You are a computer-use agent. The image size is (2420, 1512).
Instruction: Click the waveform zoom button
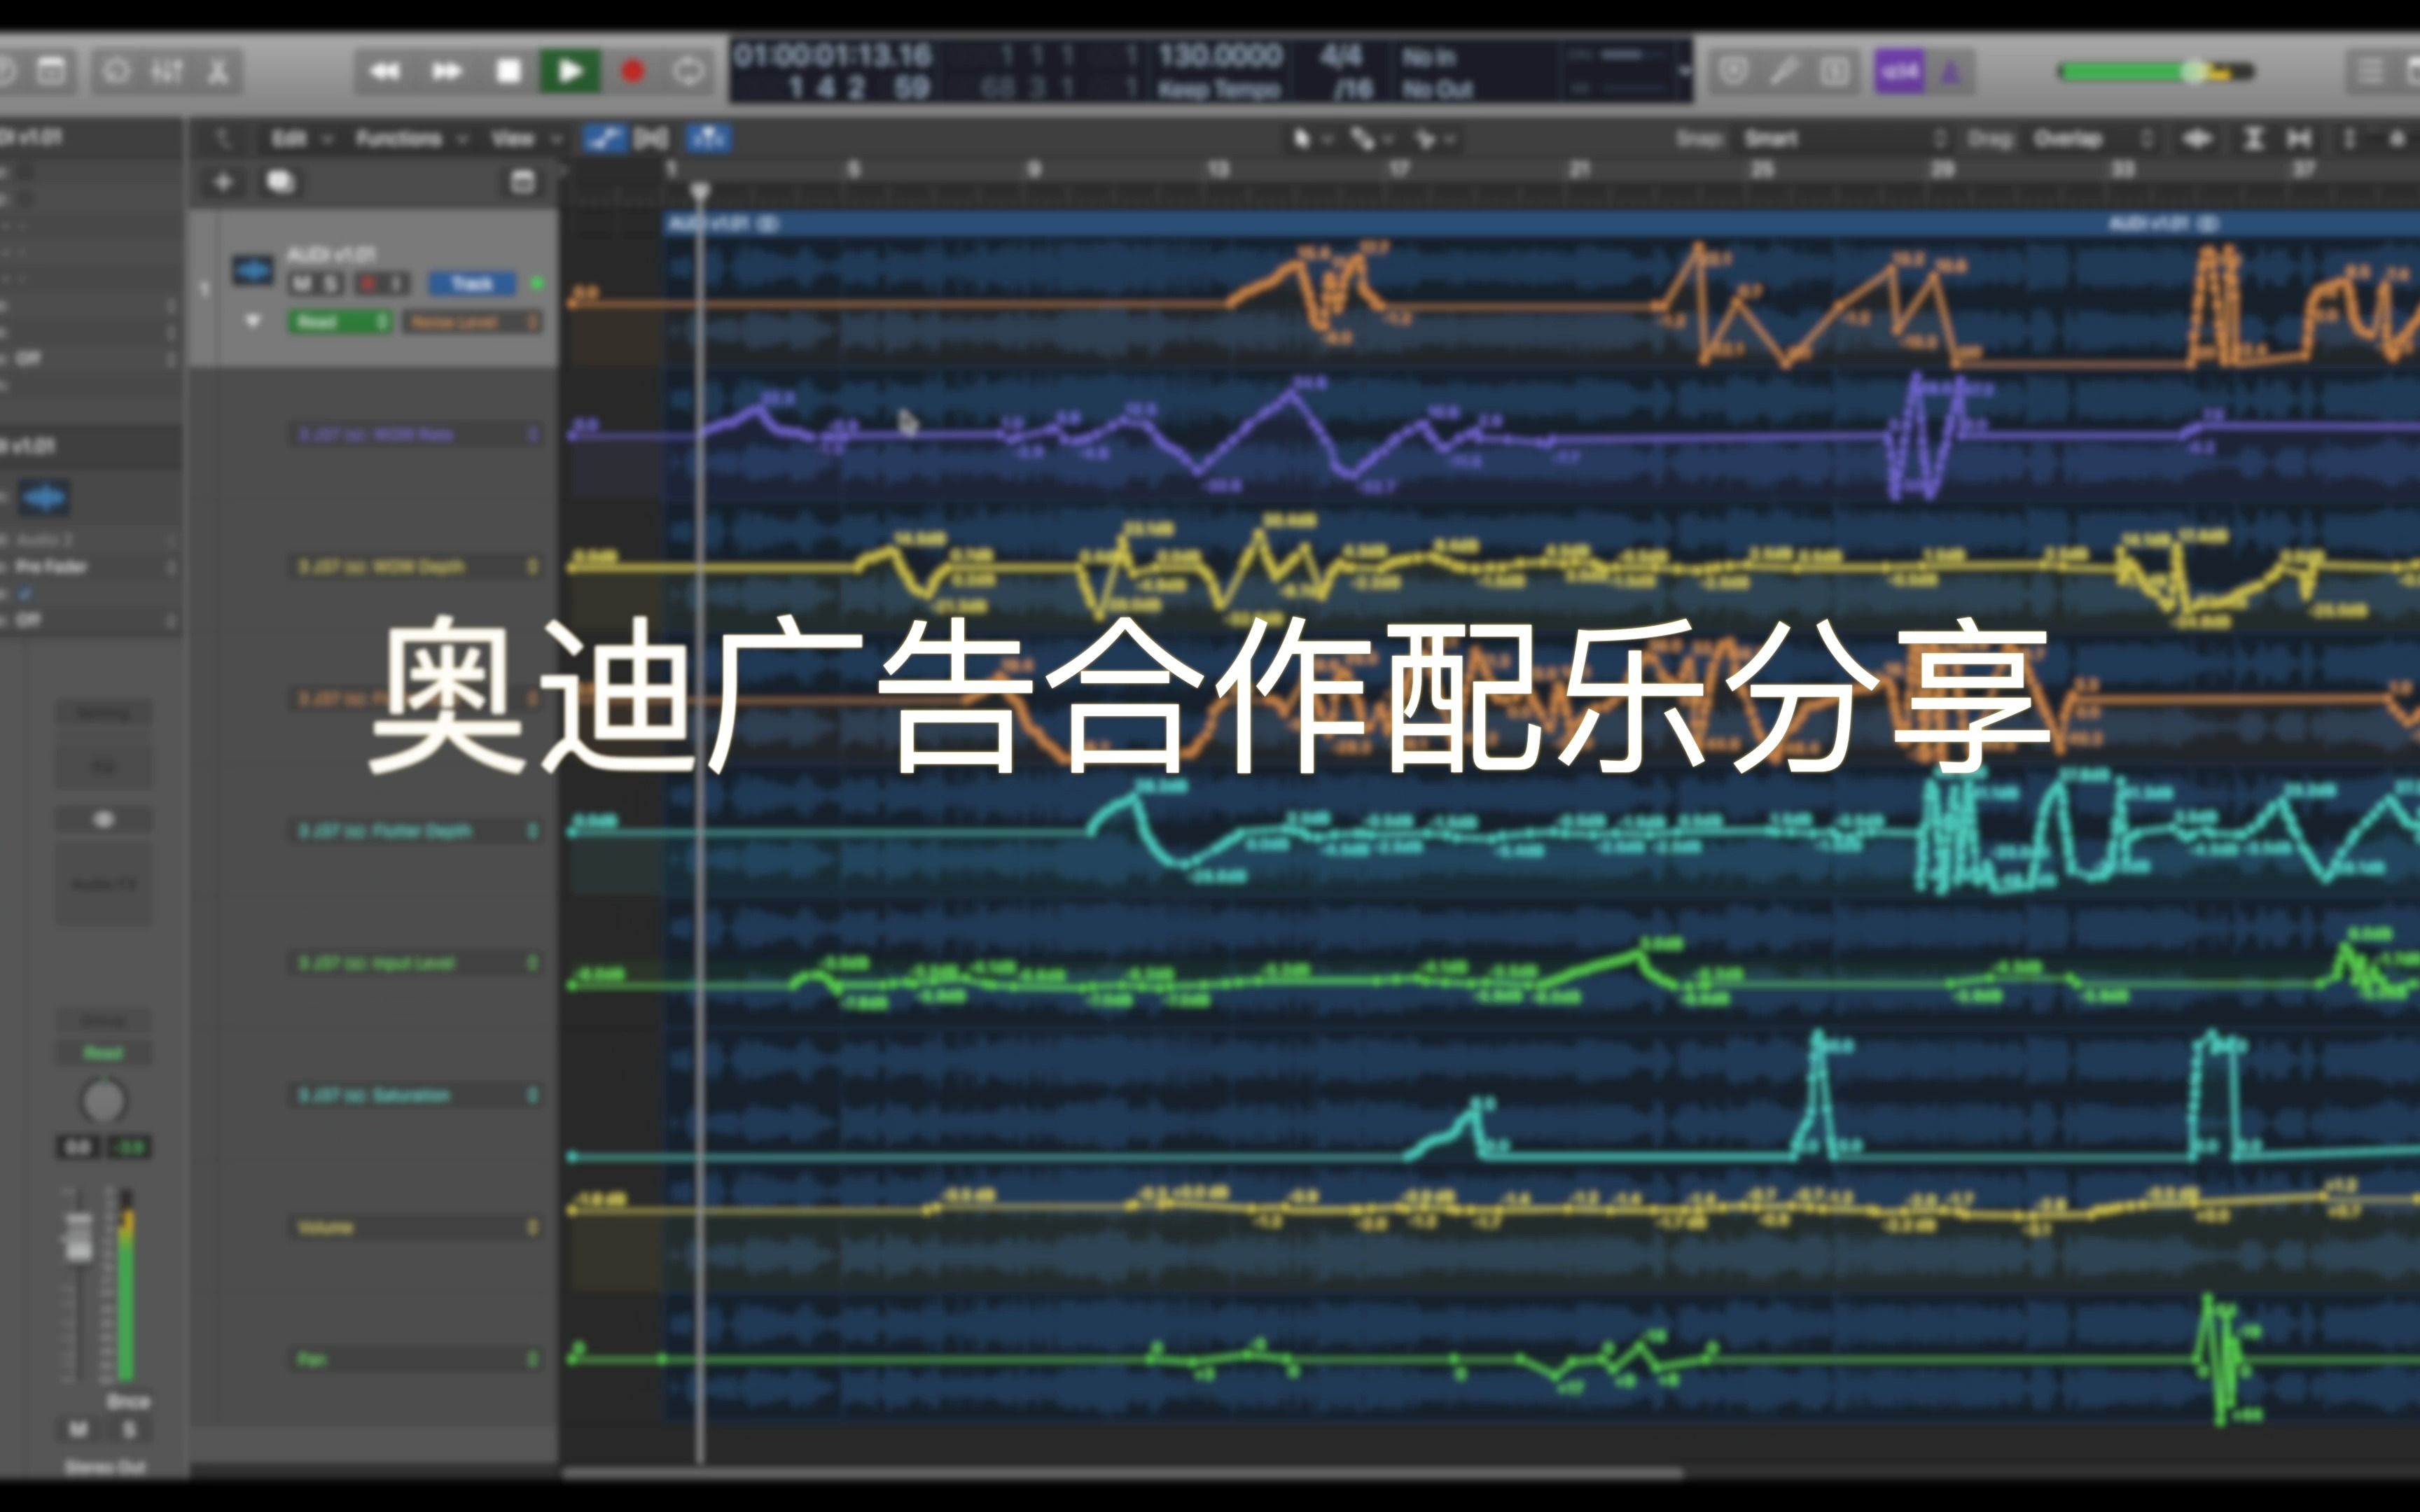(2197, 139)
